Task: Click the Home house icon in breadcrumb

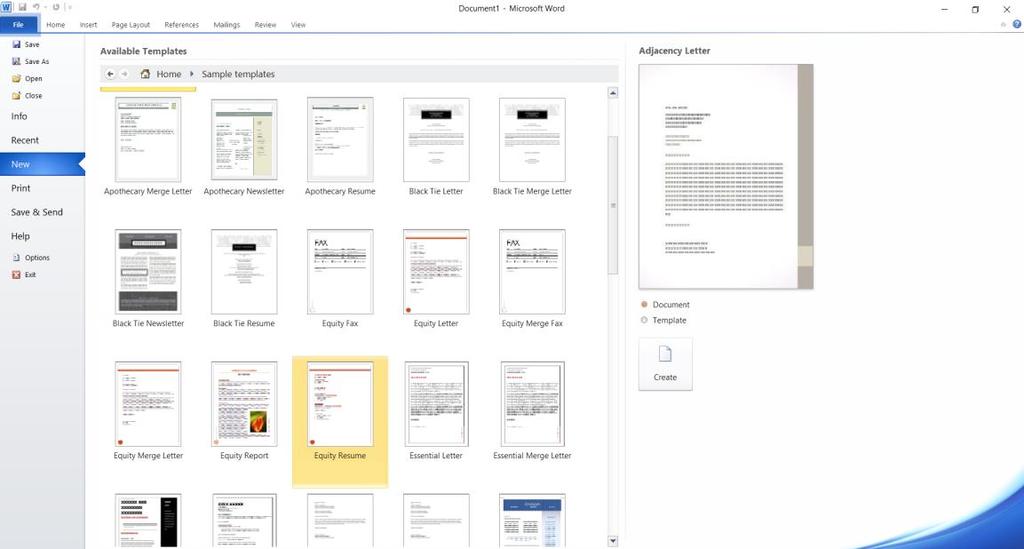Action: pyautogui.click(x=145, y=74)
